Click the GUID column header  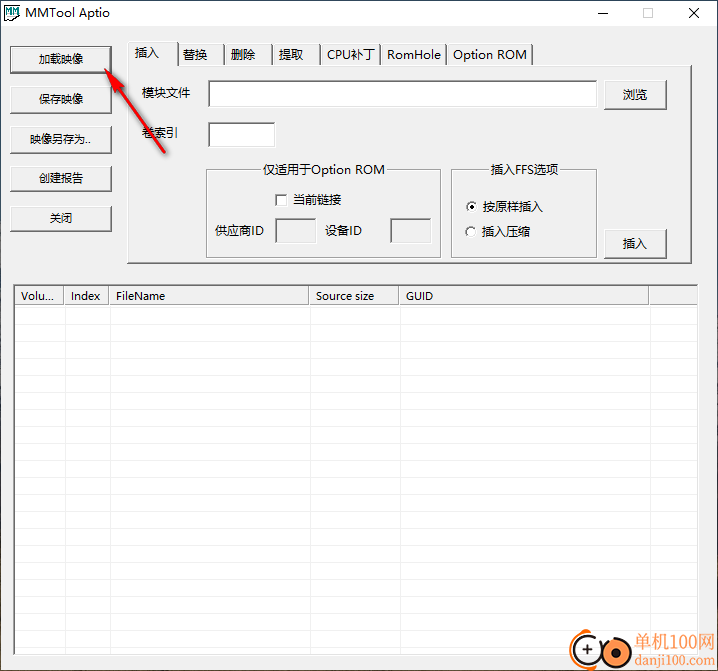(523, 296)
